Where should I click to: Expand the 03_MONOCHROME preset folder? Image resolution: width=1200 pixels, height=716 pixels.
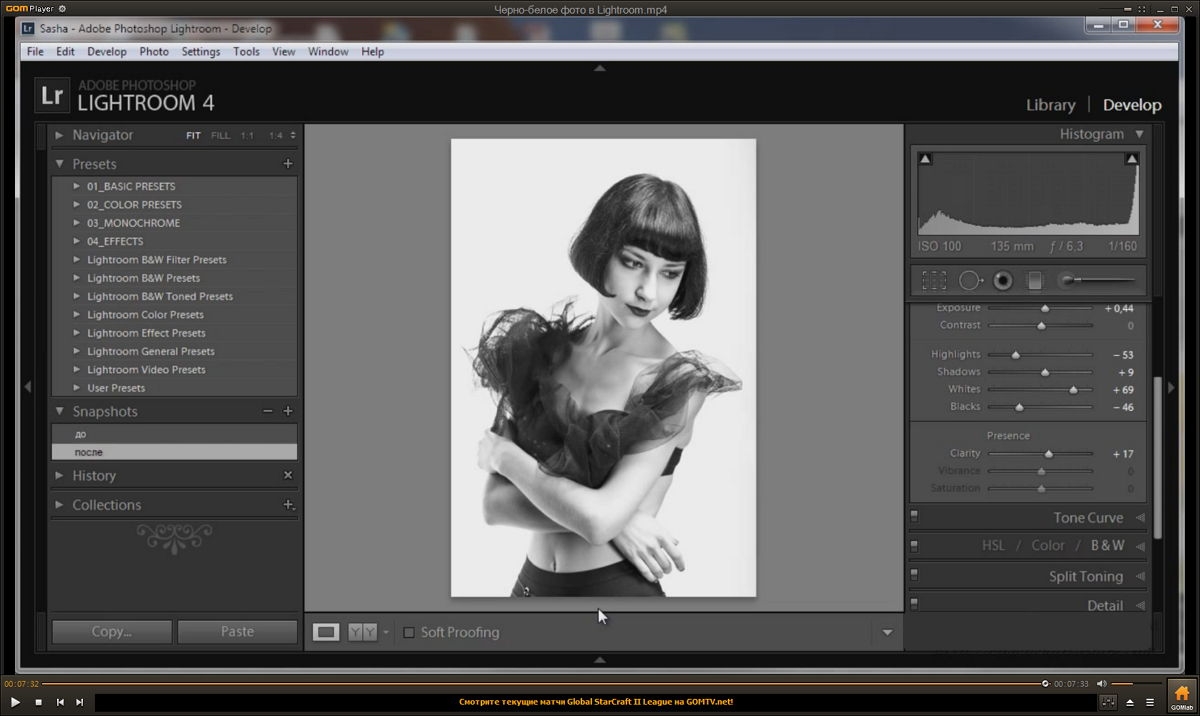[77, 223]
